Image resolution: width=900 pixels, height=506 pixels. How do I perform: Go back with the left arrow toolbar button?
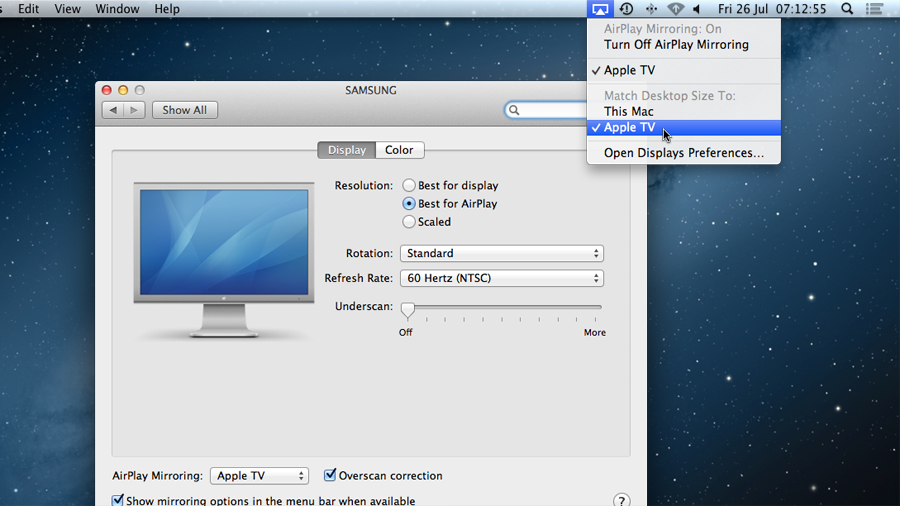click(113, 110)
